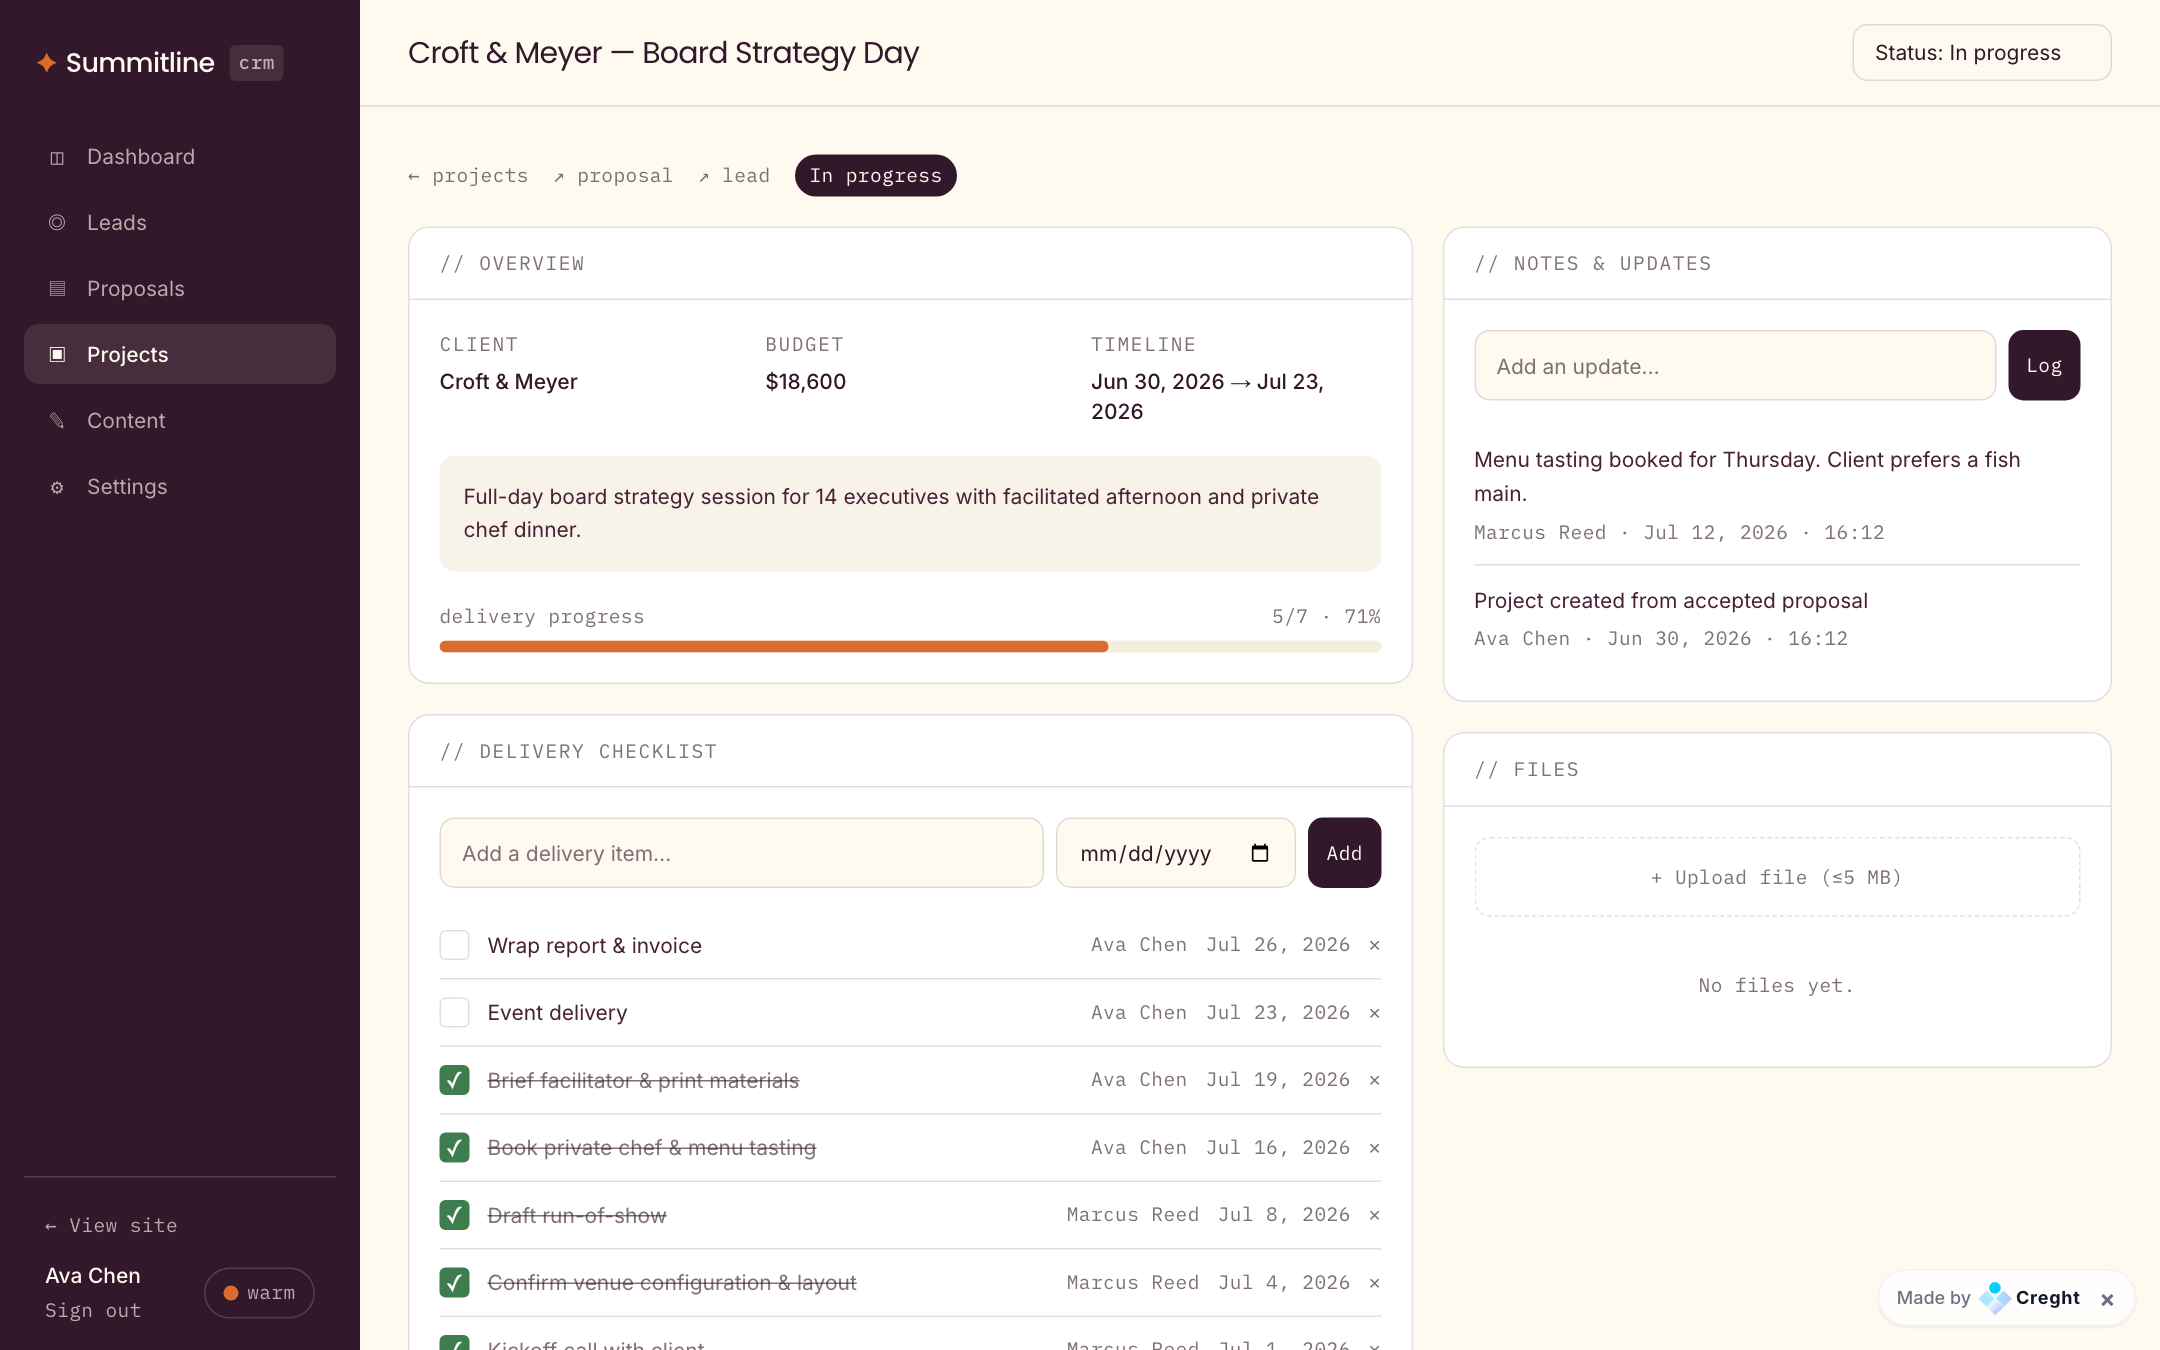The image size is (2160, 1350).
Task: Uncheck Confirm venue configuration & layout
Action: click(455, 1283)
